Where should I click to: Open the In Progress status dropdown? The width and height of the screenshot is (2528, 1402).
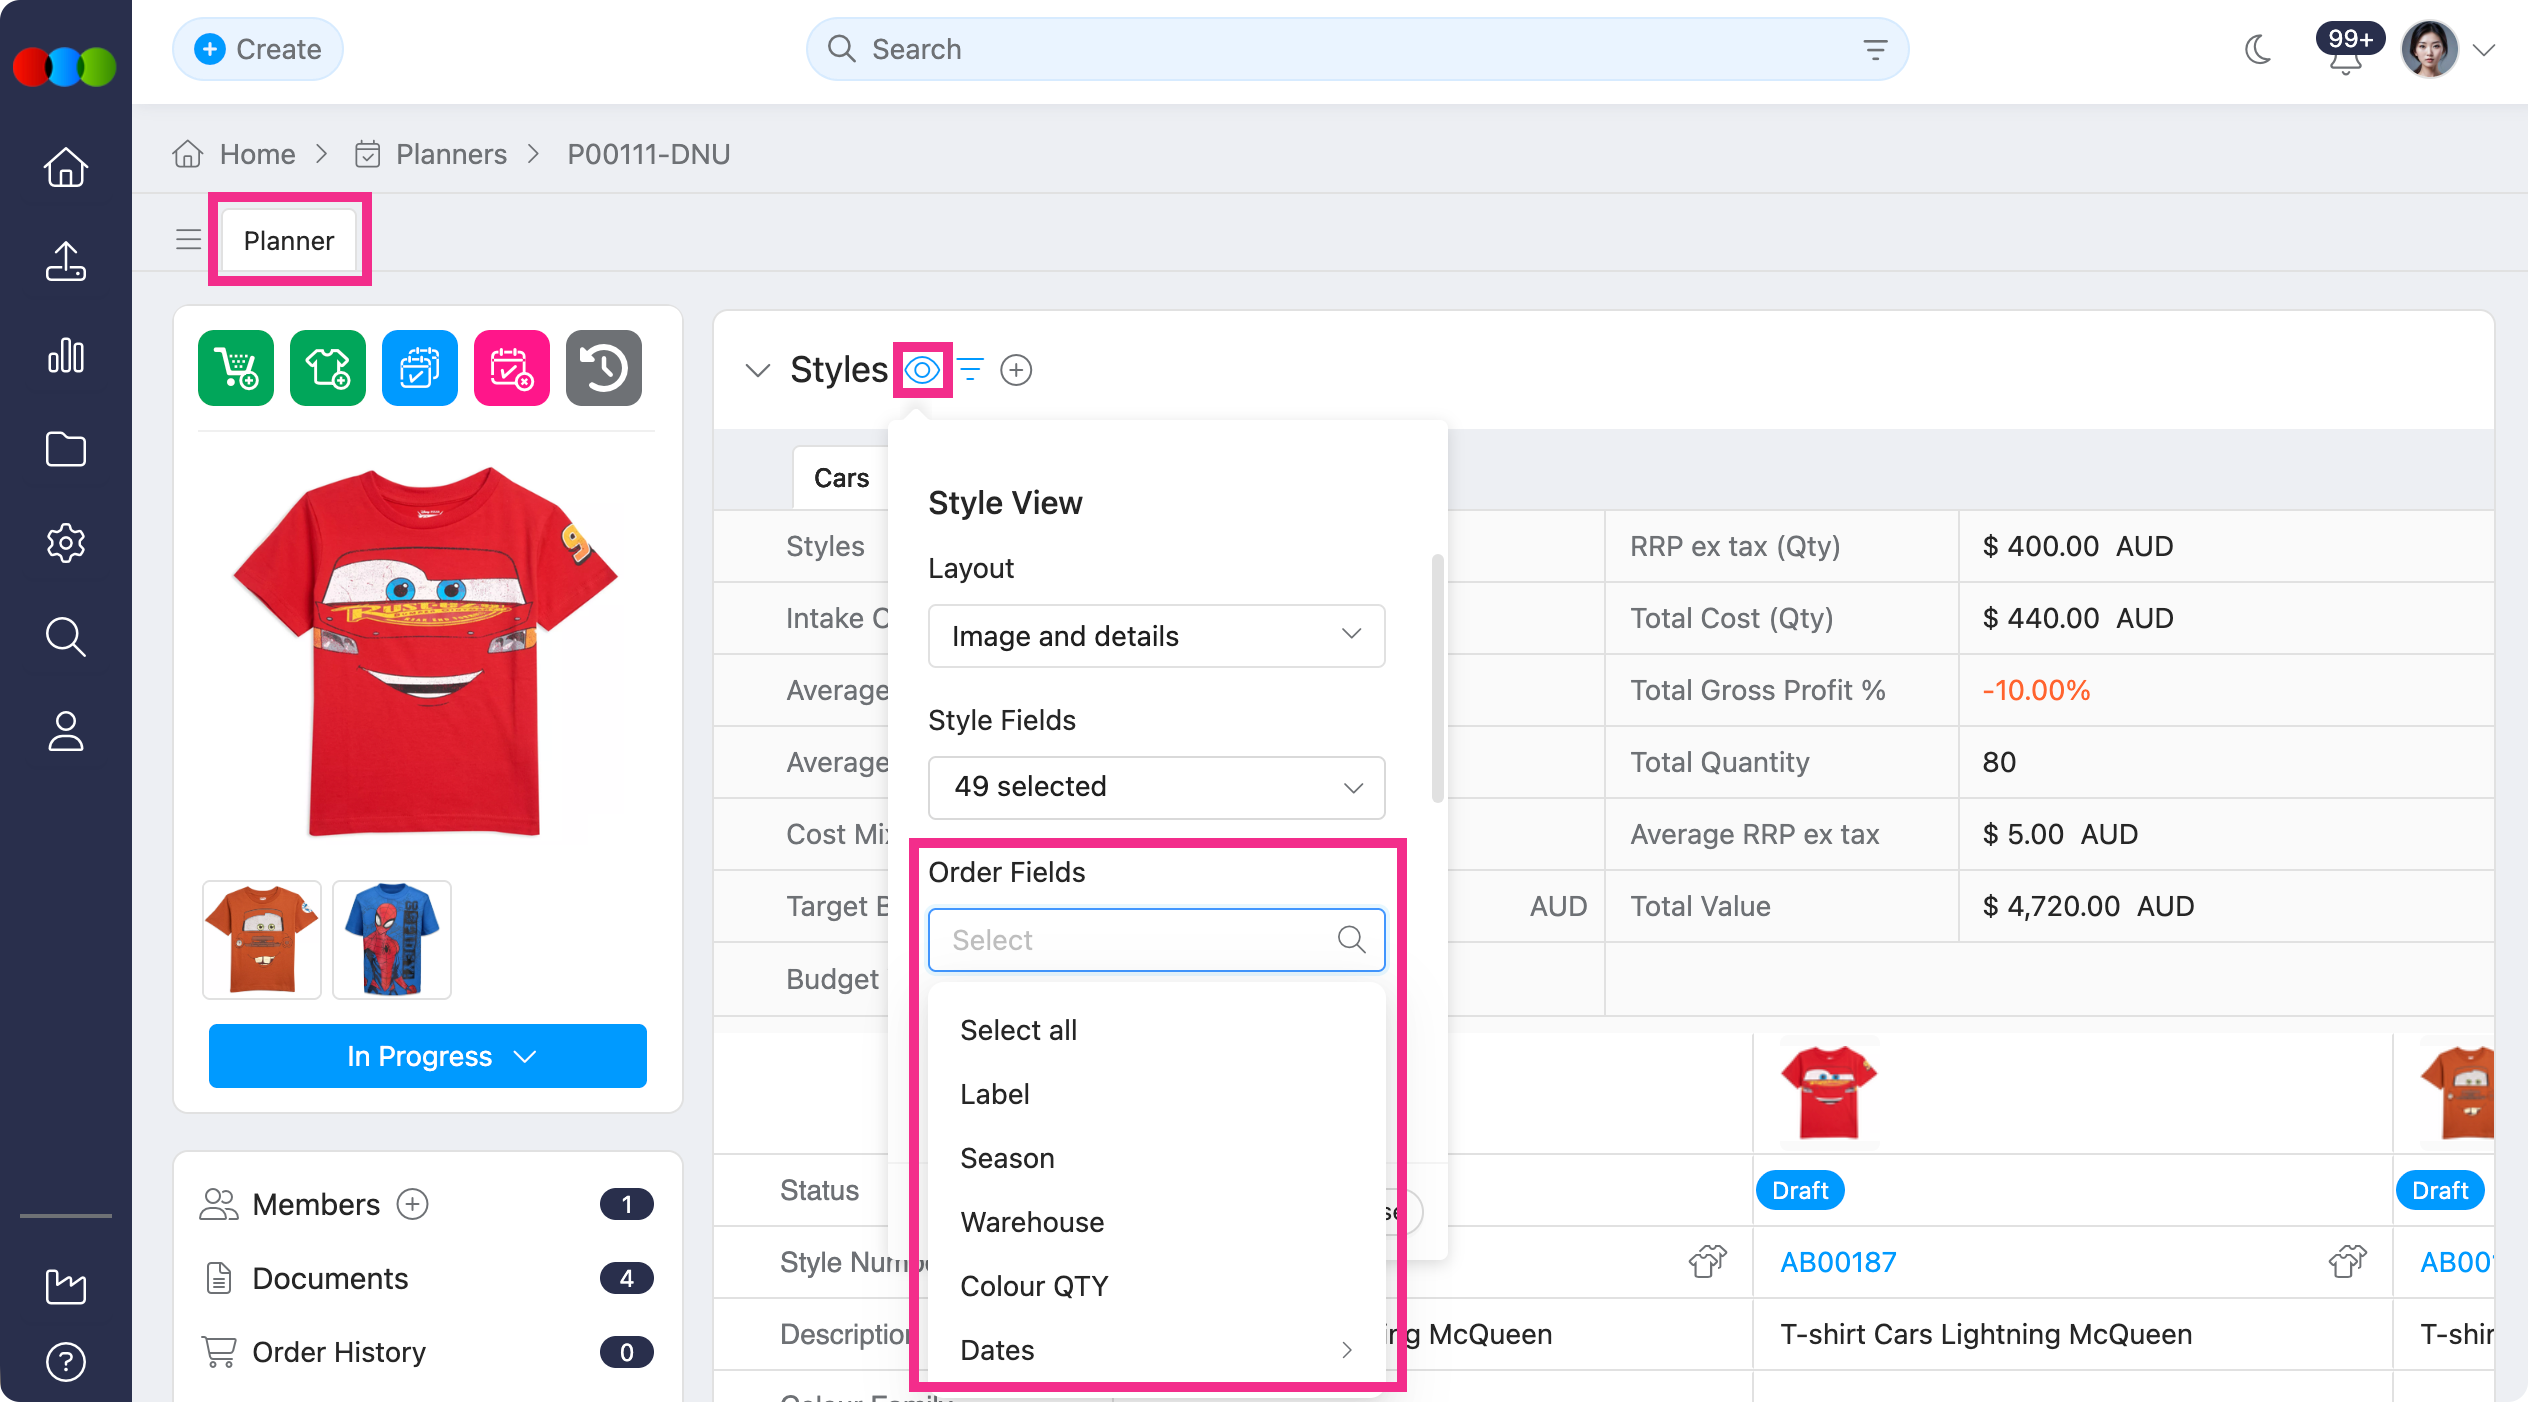coord(427,1056)
